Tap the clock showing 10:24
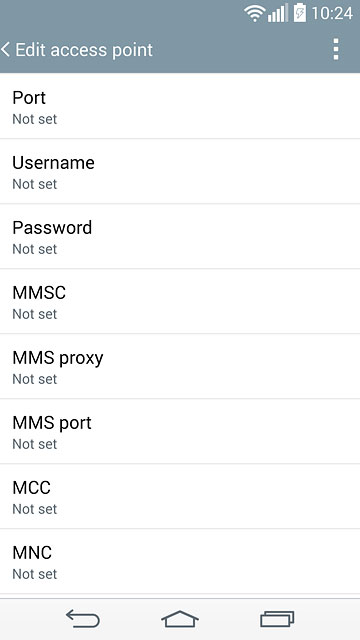The width and height of the screenshot is (360, 640). click(x=332, y=13)
